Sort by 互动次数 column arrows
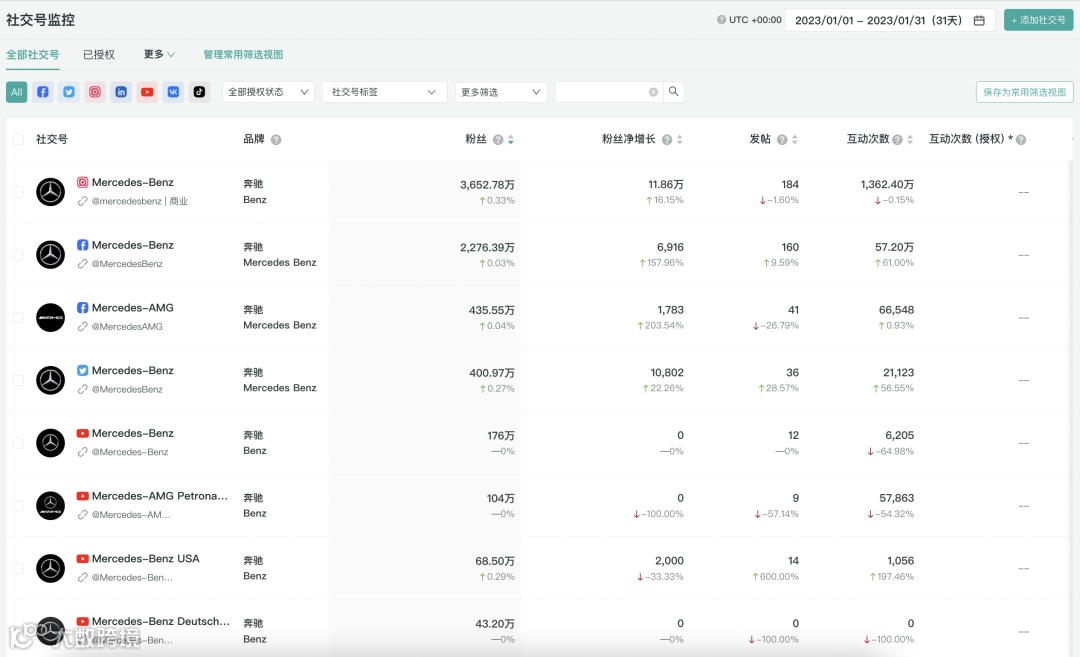 tap(910, 140)
